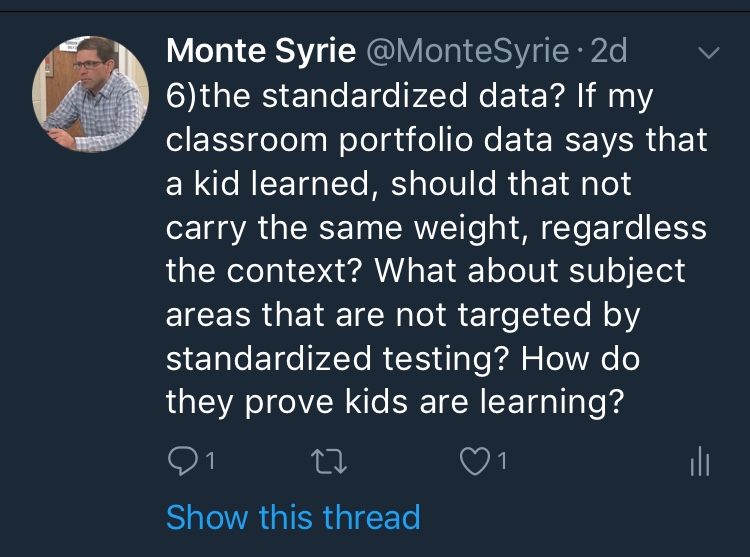Expand the tweet options chevron

[x=707, y=52]
